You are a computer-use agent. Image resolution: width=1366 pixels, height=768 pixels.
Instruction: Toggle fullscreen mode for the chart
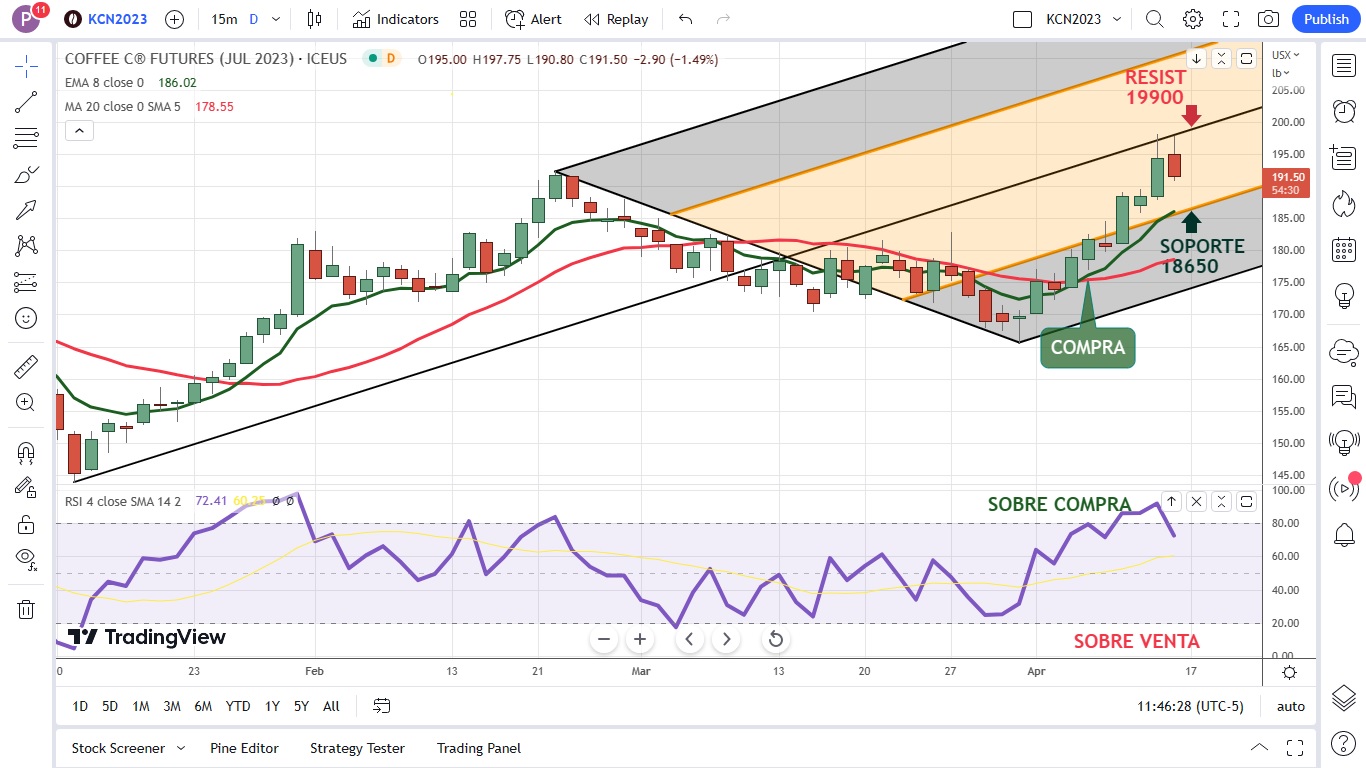[1231, 19]
